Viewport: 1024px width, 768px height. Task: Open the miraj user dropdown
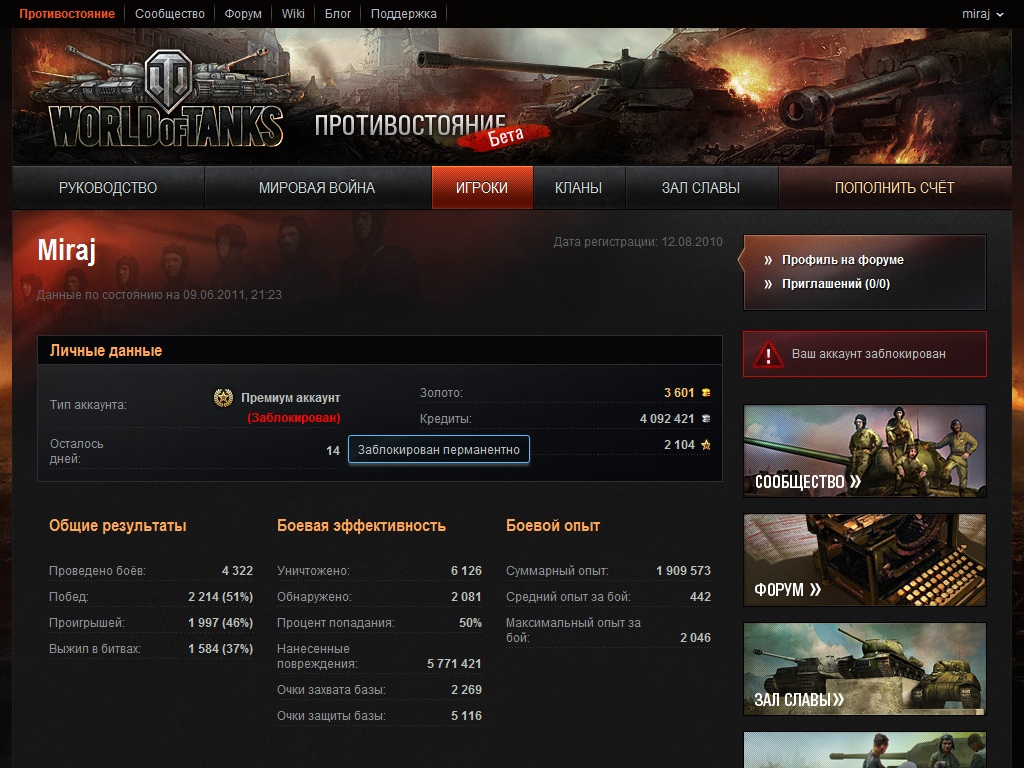coord(982,14)
